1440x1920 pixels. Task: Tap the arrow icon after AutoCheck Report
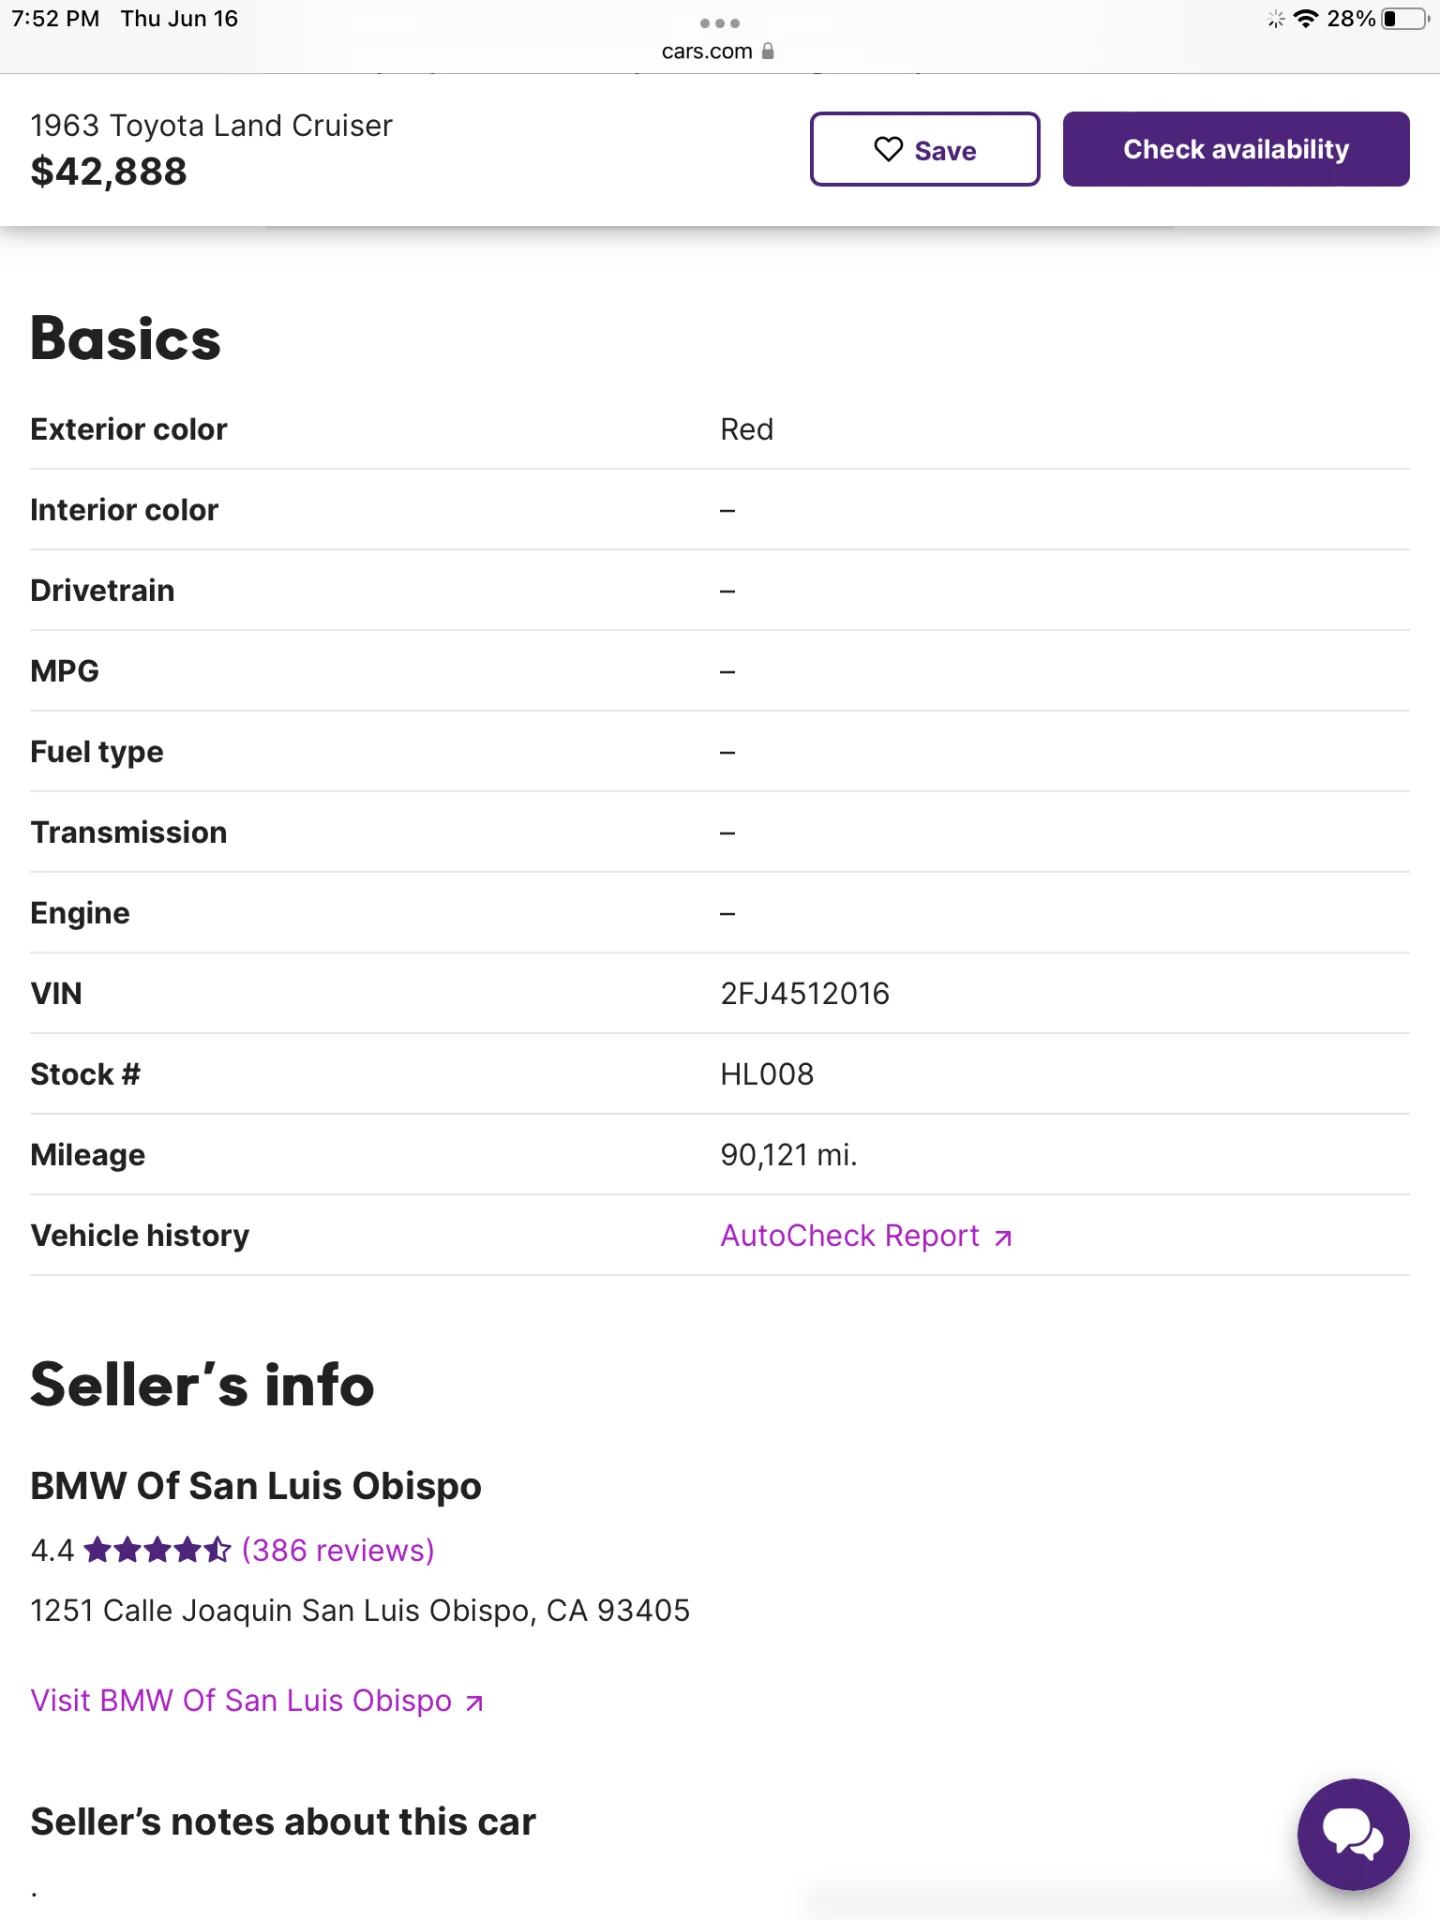tap(1003, 1238)
